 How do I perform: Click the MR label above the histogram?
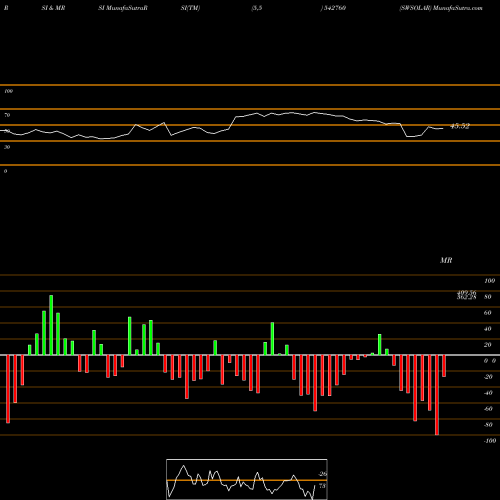coord(446,260)
